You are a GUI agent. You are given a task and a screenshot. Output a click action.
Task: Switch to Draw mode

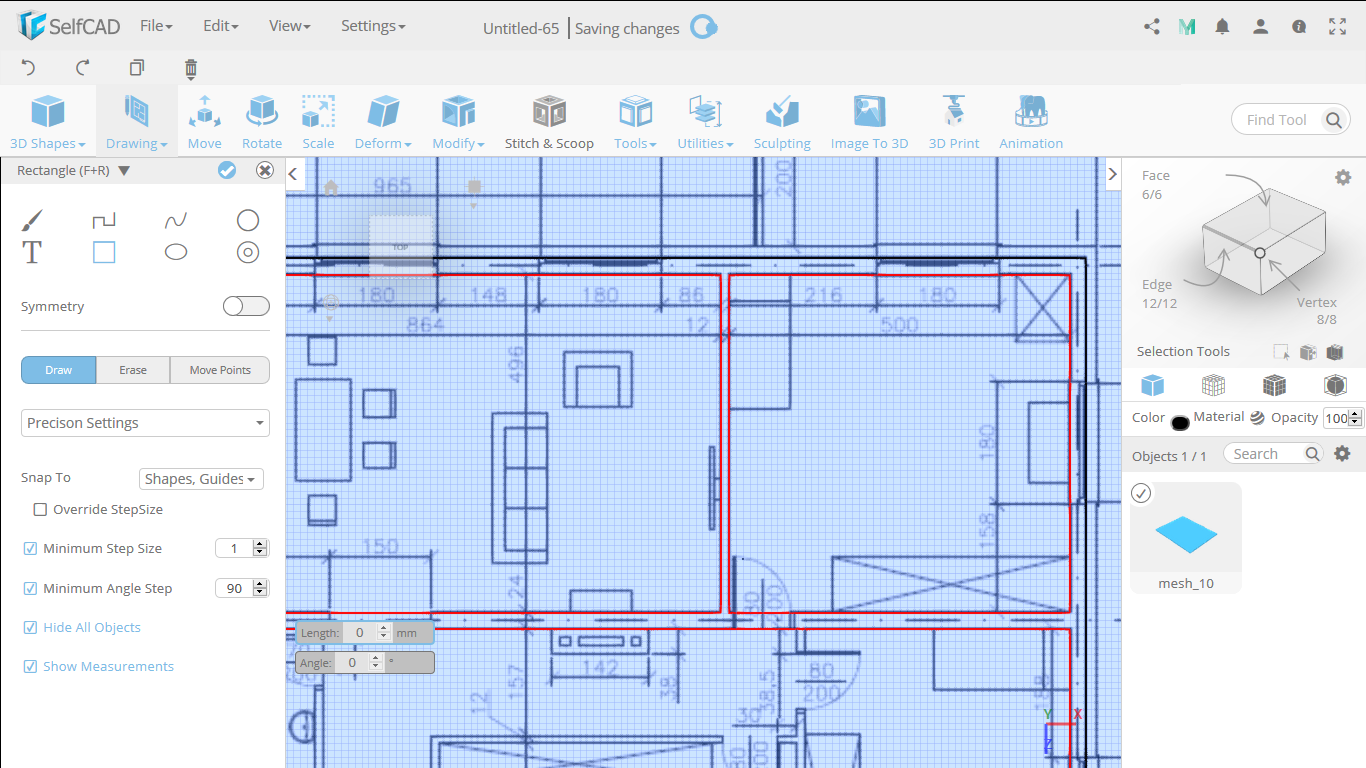click(59, 370)
